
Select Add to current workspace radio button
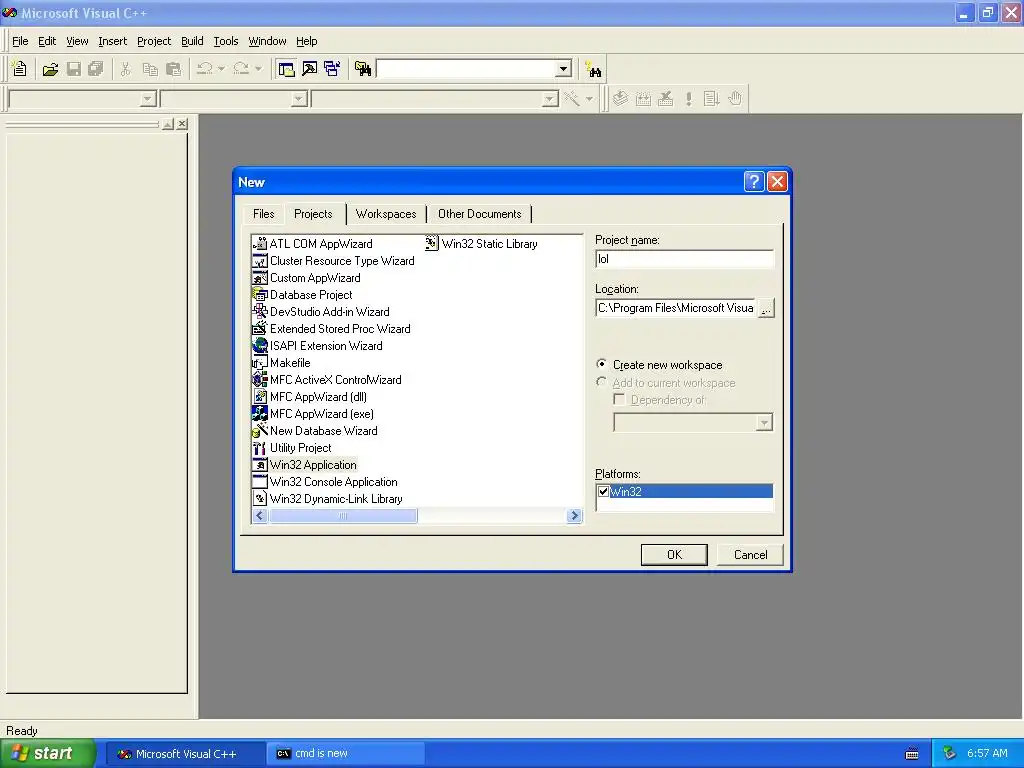pos(601,382)
